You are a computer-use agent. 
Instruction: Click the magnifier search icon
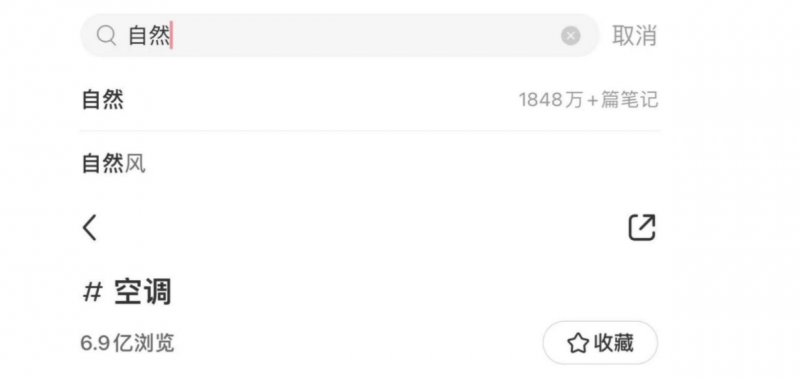click(x=106, y=36)
